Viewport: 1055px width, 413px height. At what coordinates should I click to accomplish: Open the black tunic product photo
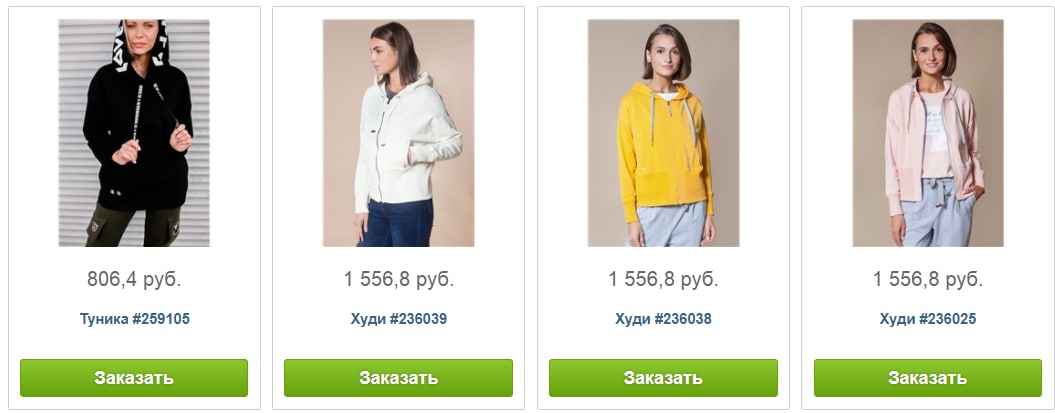[x=134, y=133]
